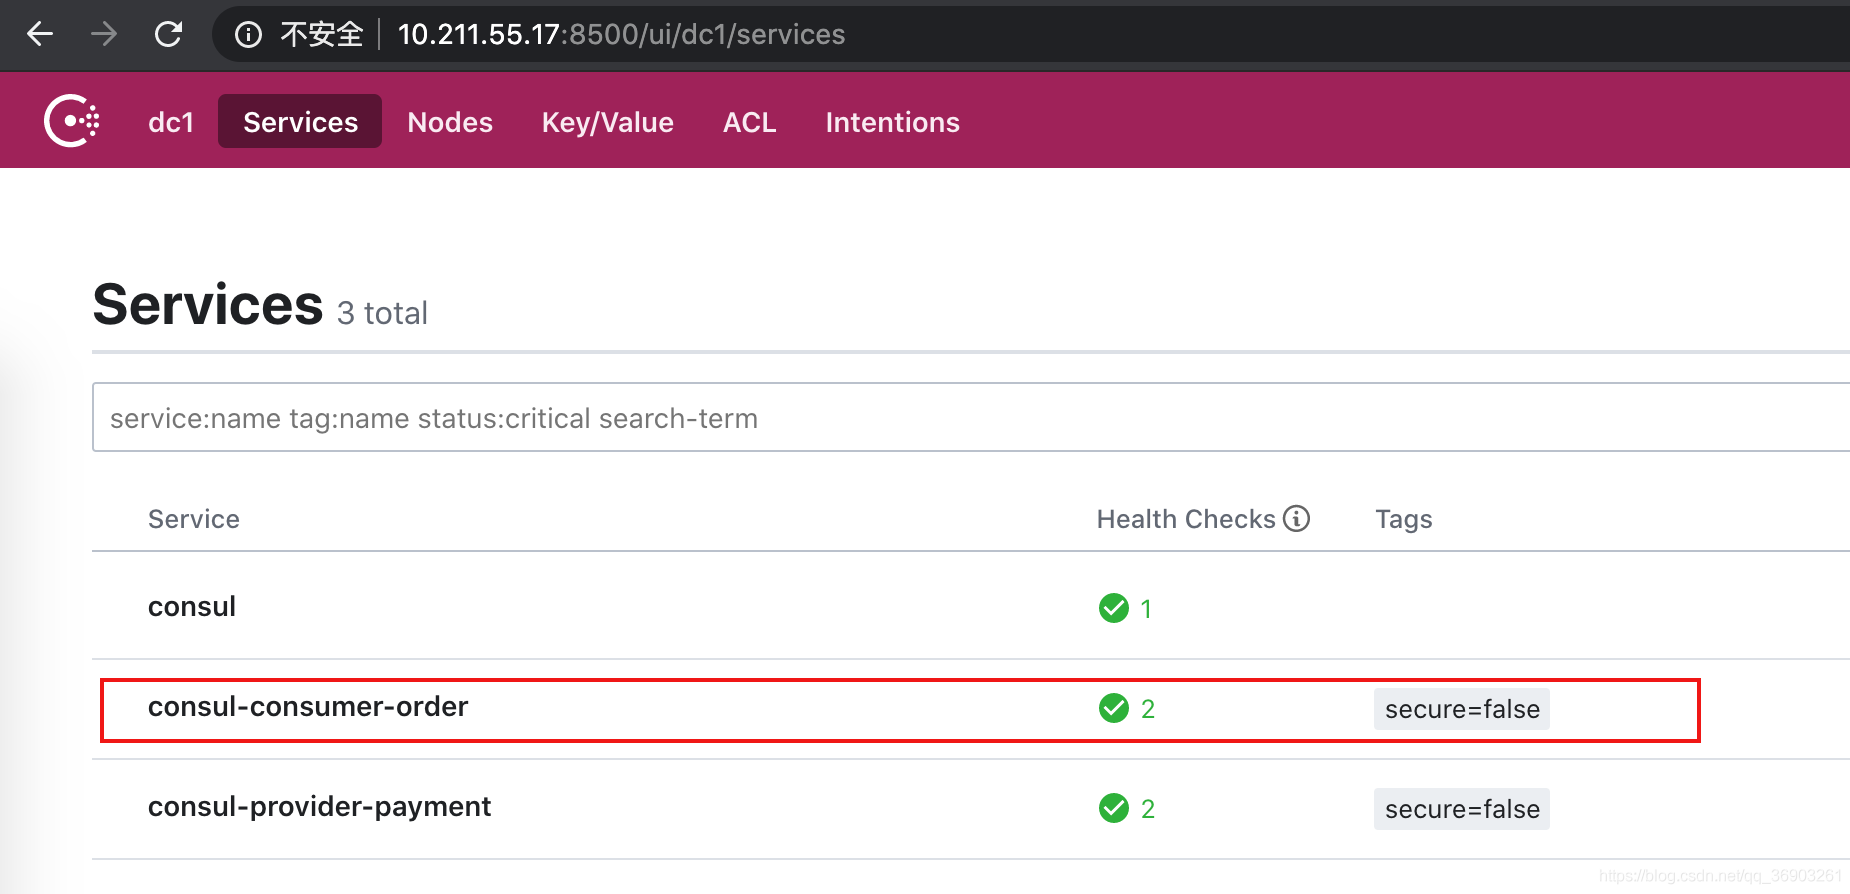Viewport: 1850px width, 894px height.
Task: Go to the Key/Value tab
Action: [607, 122]
